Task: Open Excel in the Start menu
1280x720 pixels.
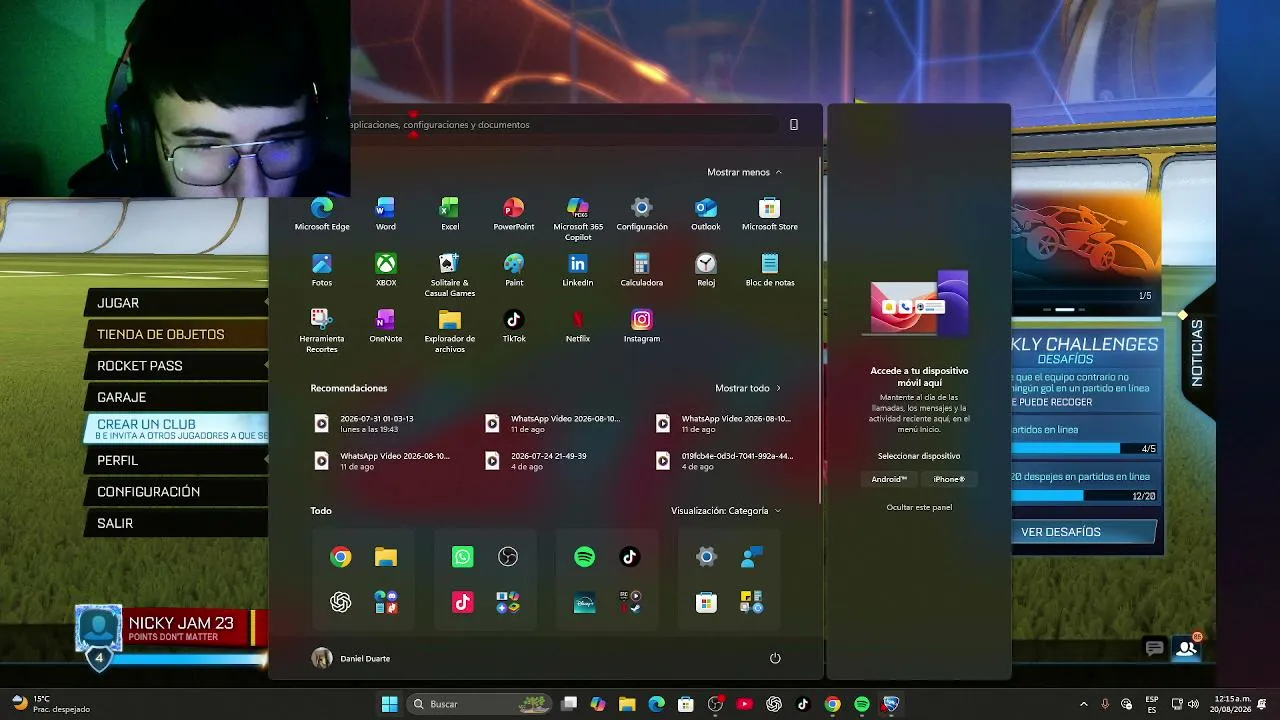Action: click(450, 214)
